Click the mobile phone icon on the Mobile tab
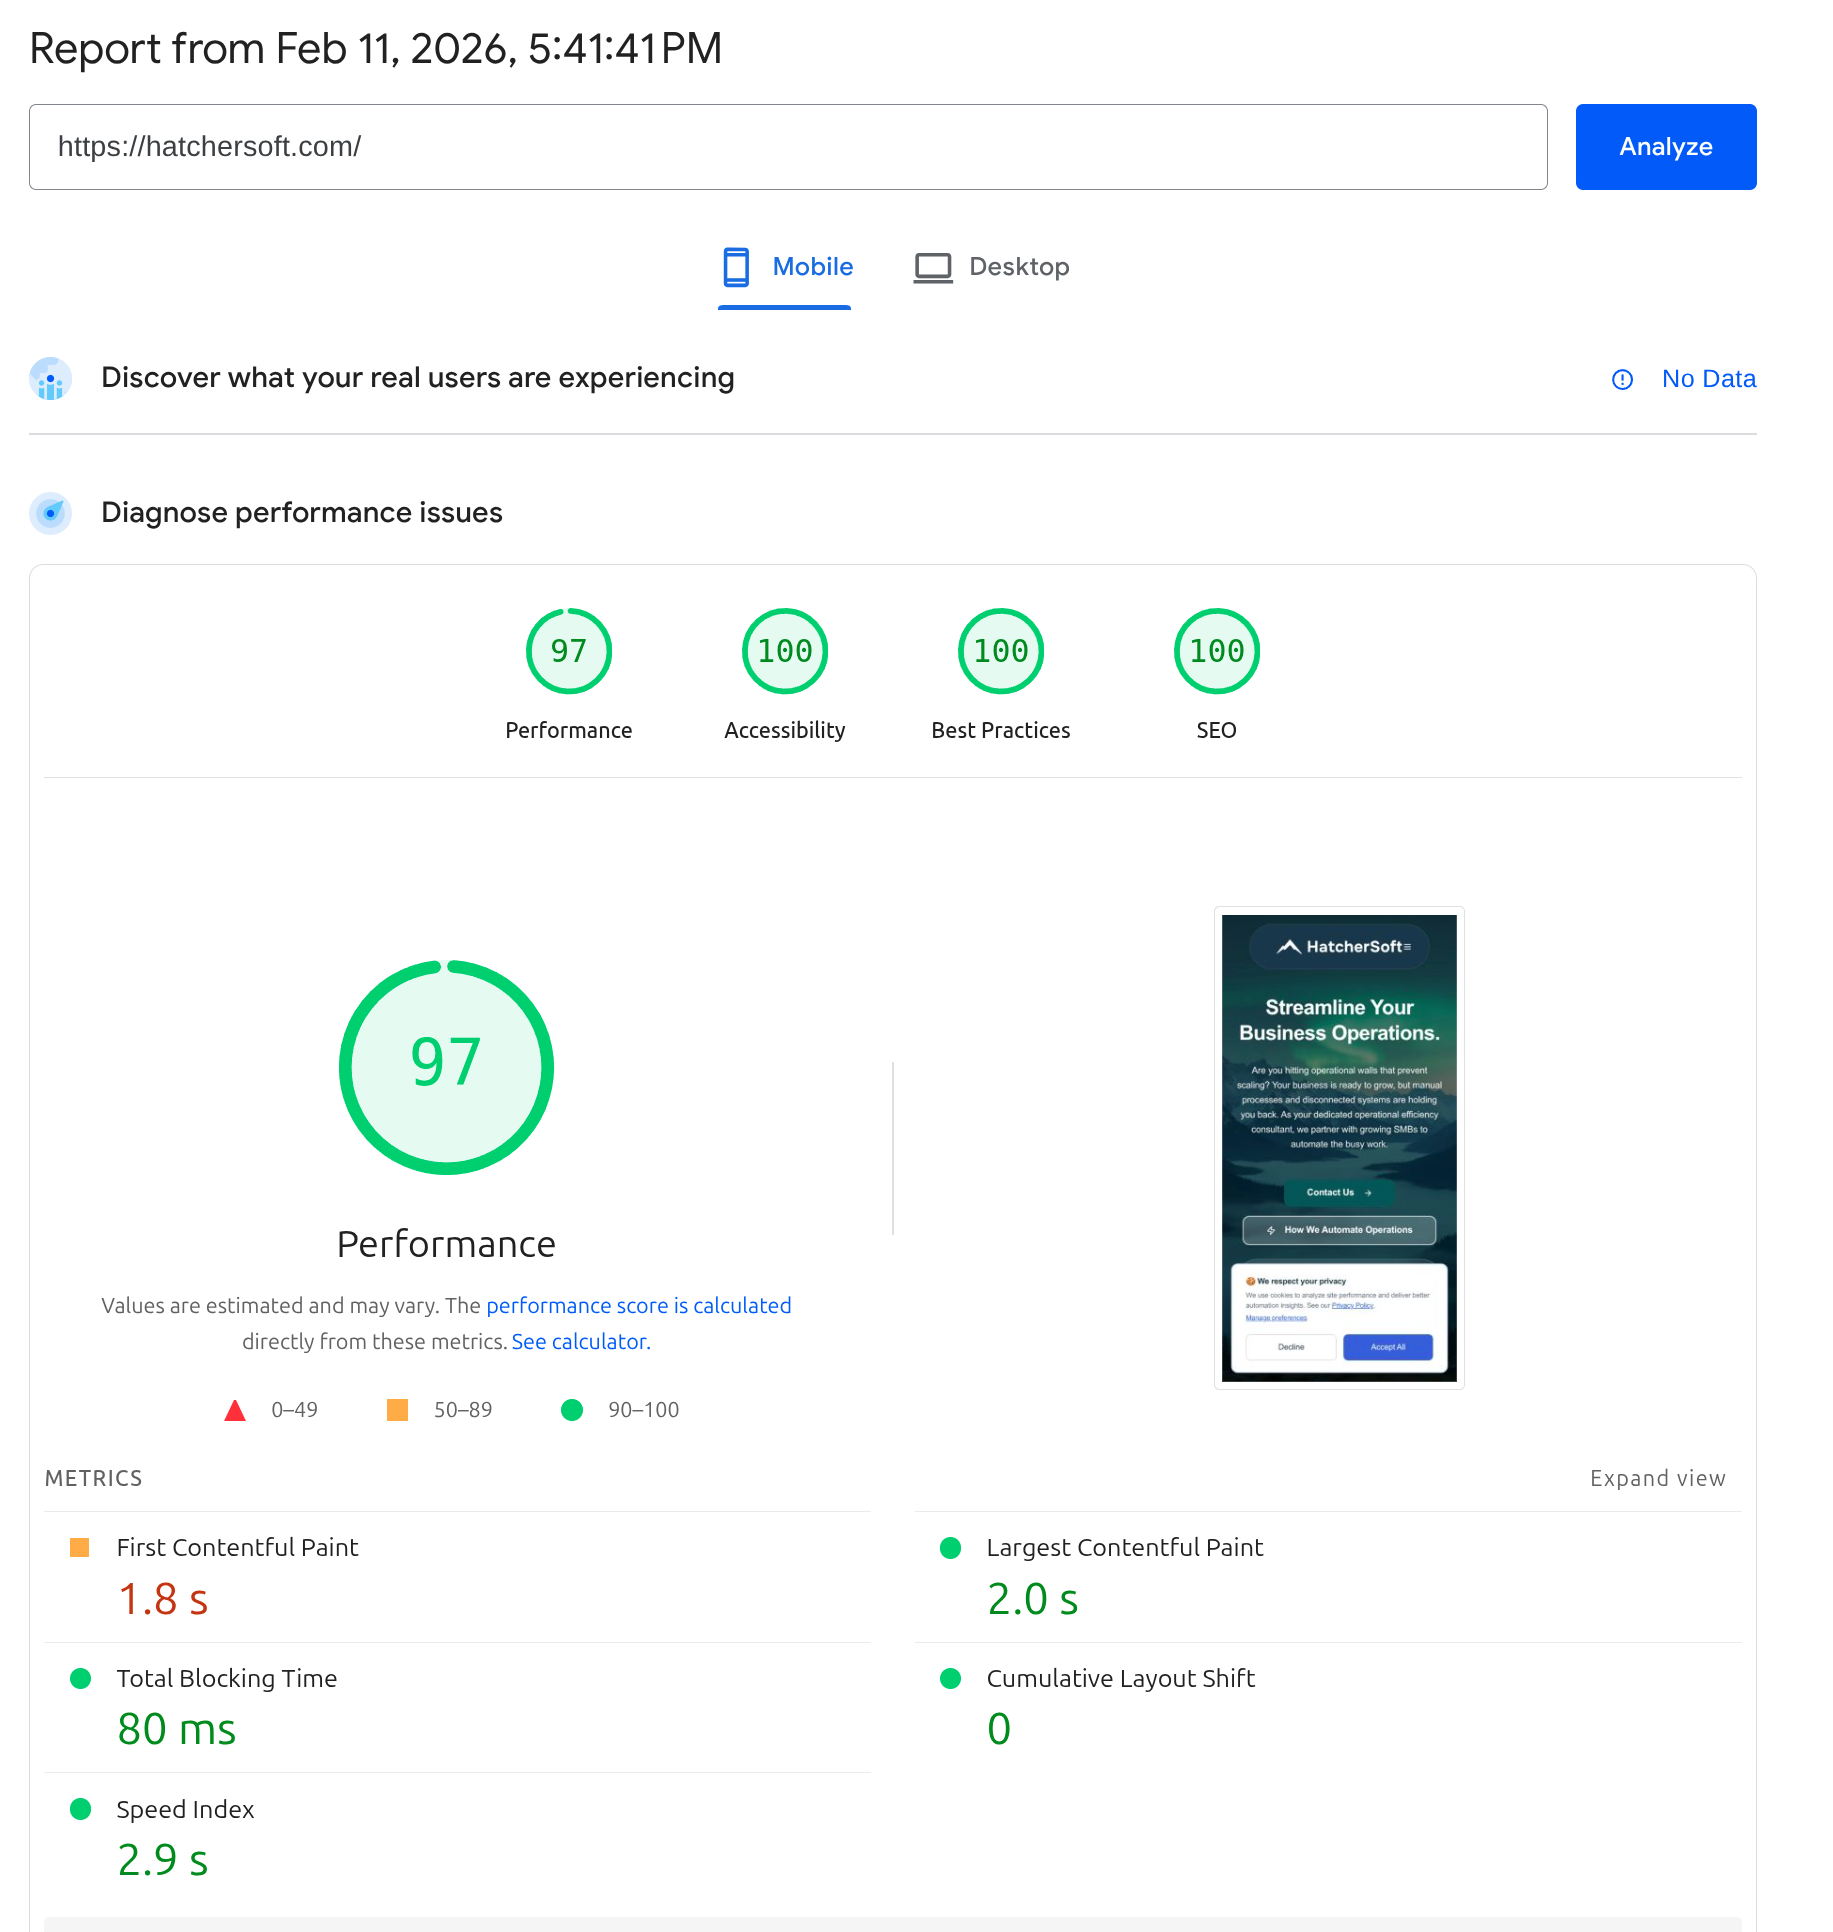Image resolution: width=1833 pixels, height=1932 pixels. coord(737,267)
